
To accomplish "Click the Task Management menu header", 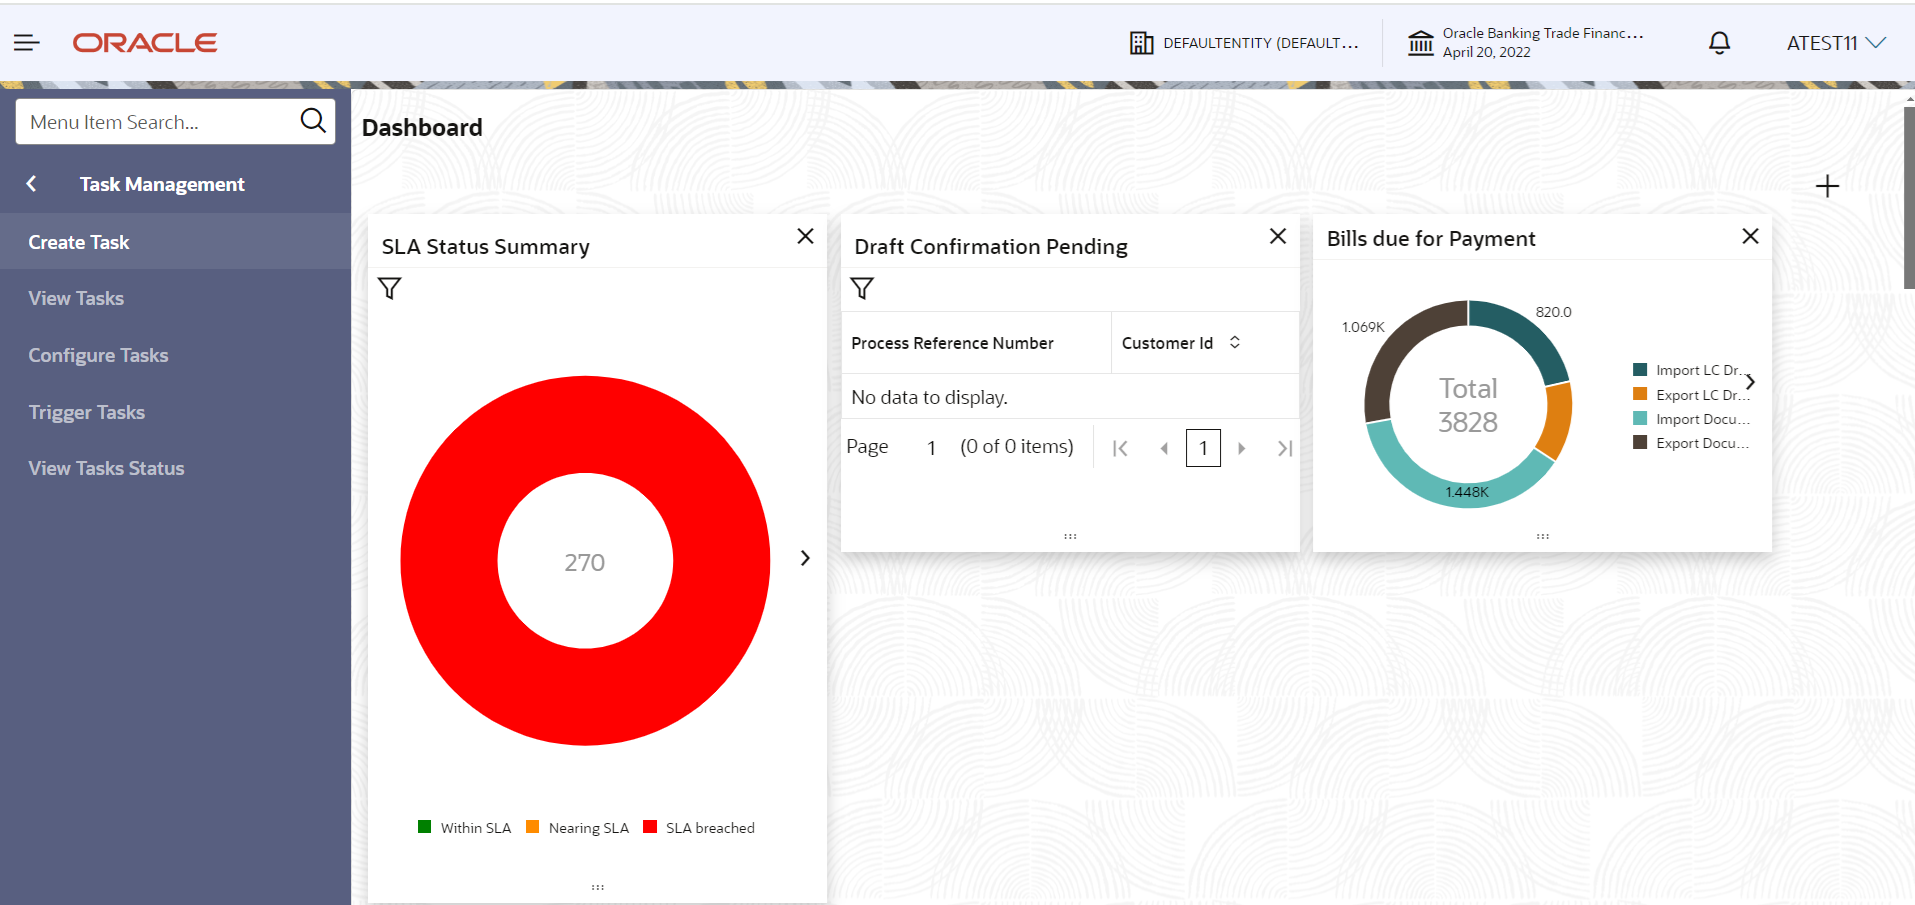I will [x=162, y=184].
